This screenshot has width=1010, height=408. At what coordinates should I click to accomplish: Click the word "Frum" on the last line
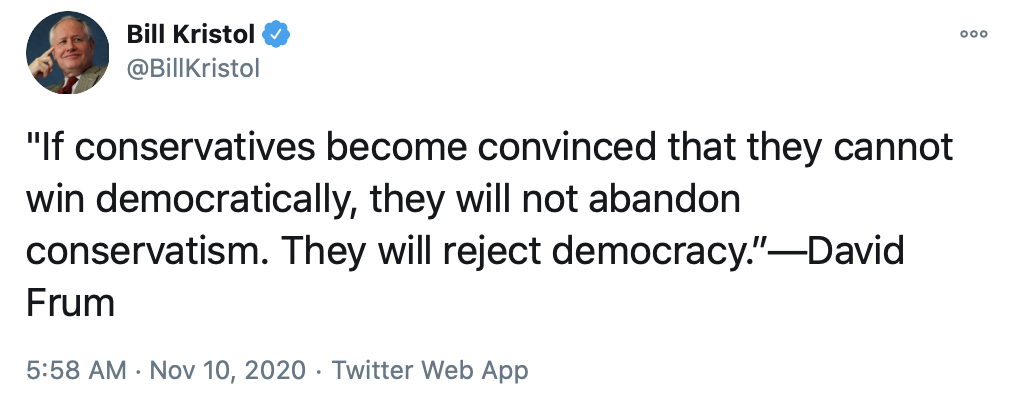click(70, 302)
